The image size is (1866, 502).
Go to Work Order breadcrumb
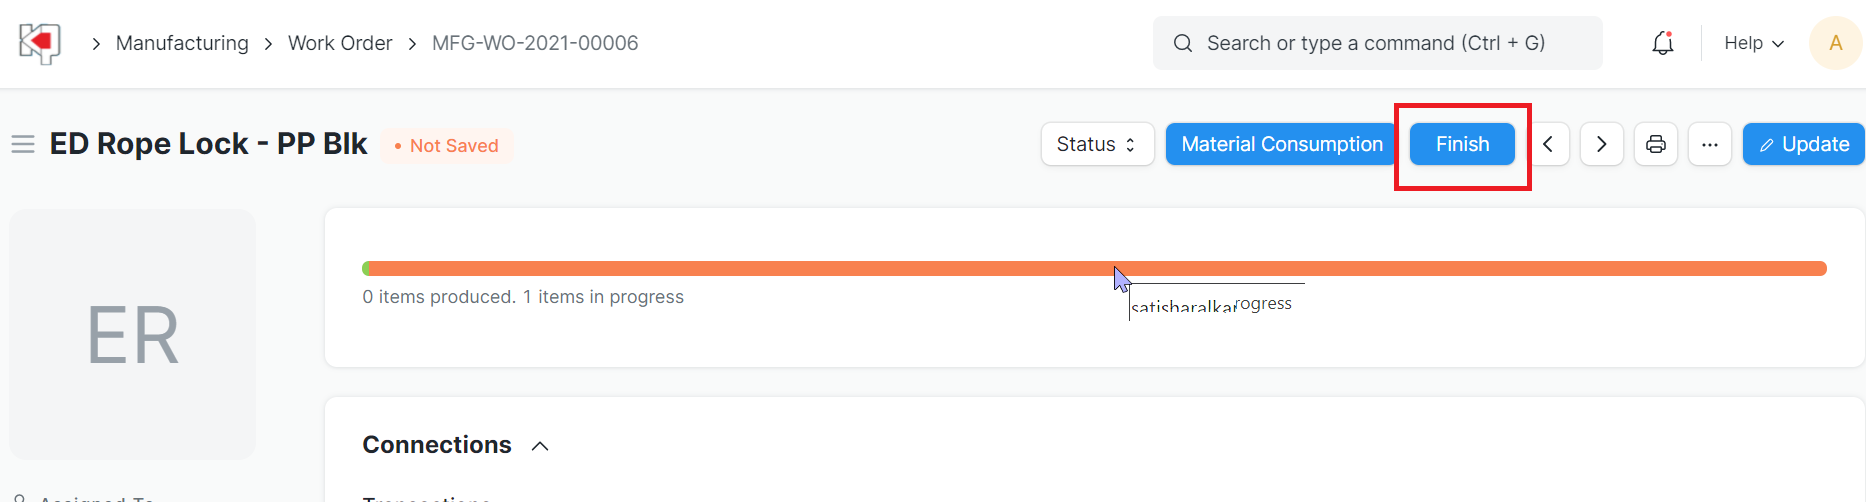tap(340, 43)
